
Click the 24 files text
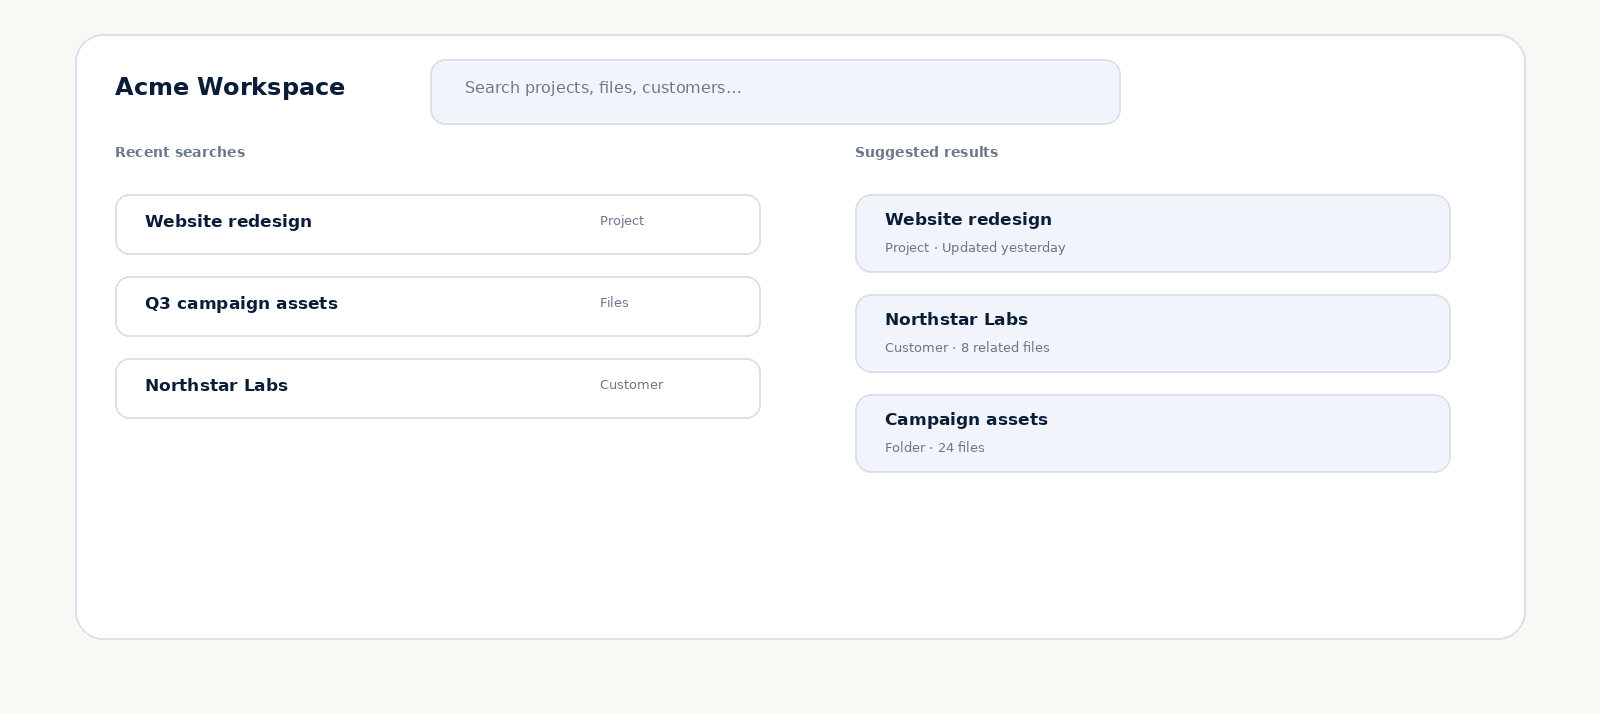(x=961, y=448)
